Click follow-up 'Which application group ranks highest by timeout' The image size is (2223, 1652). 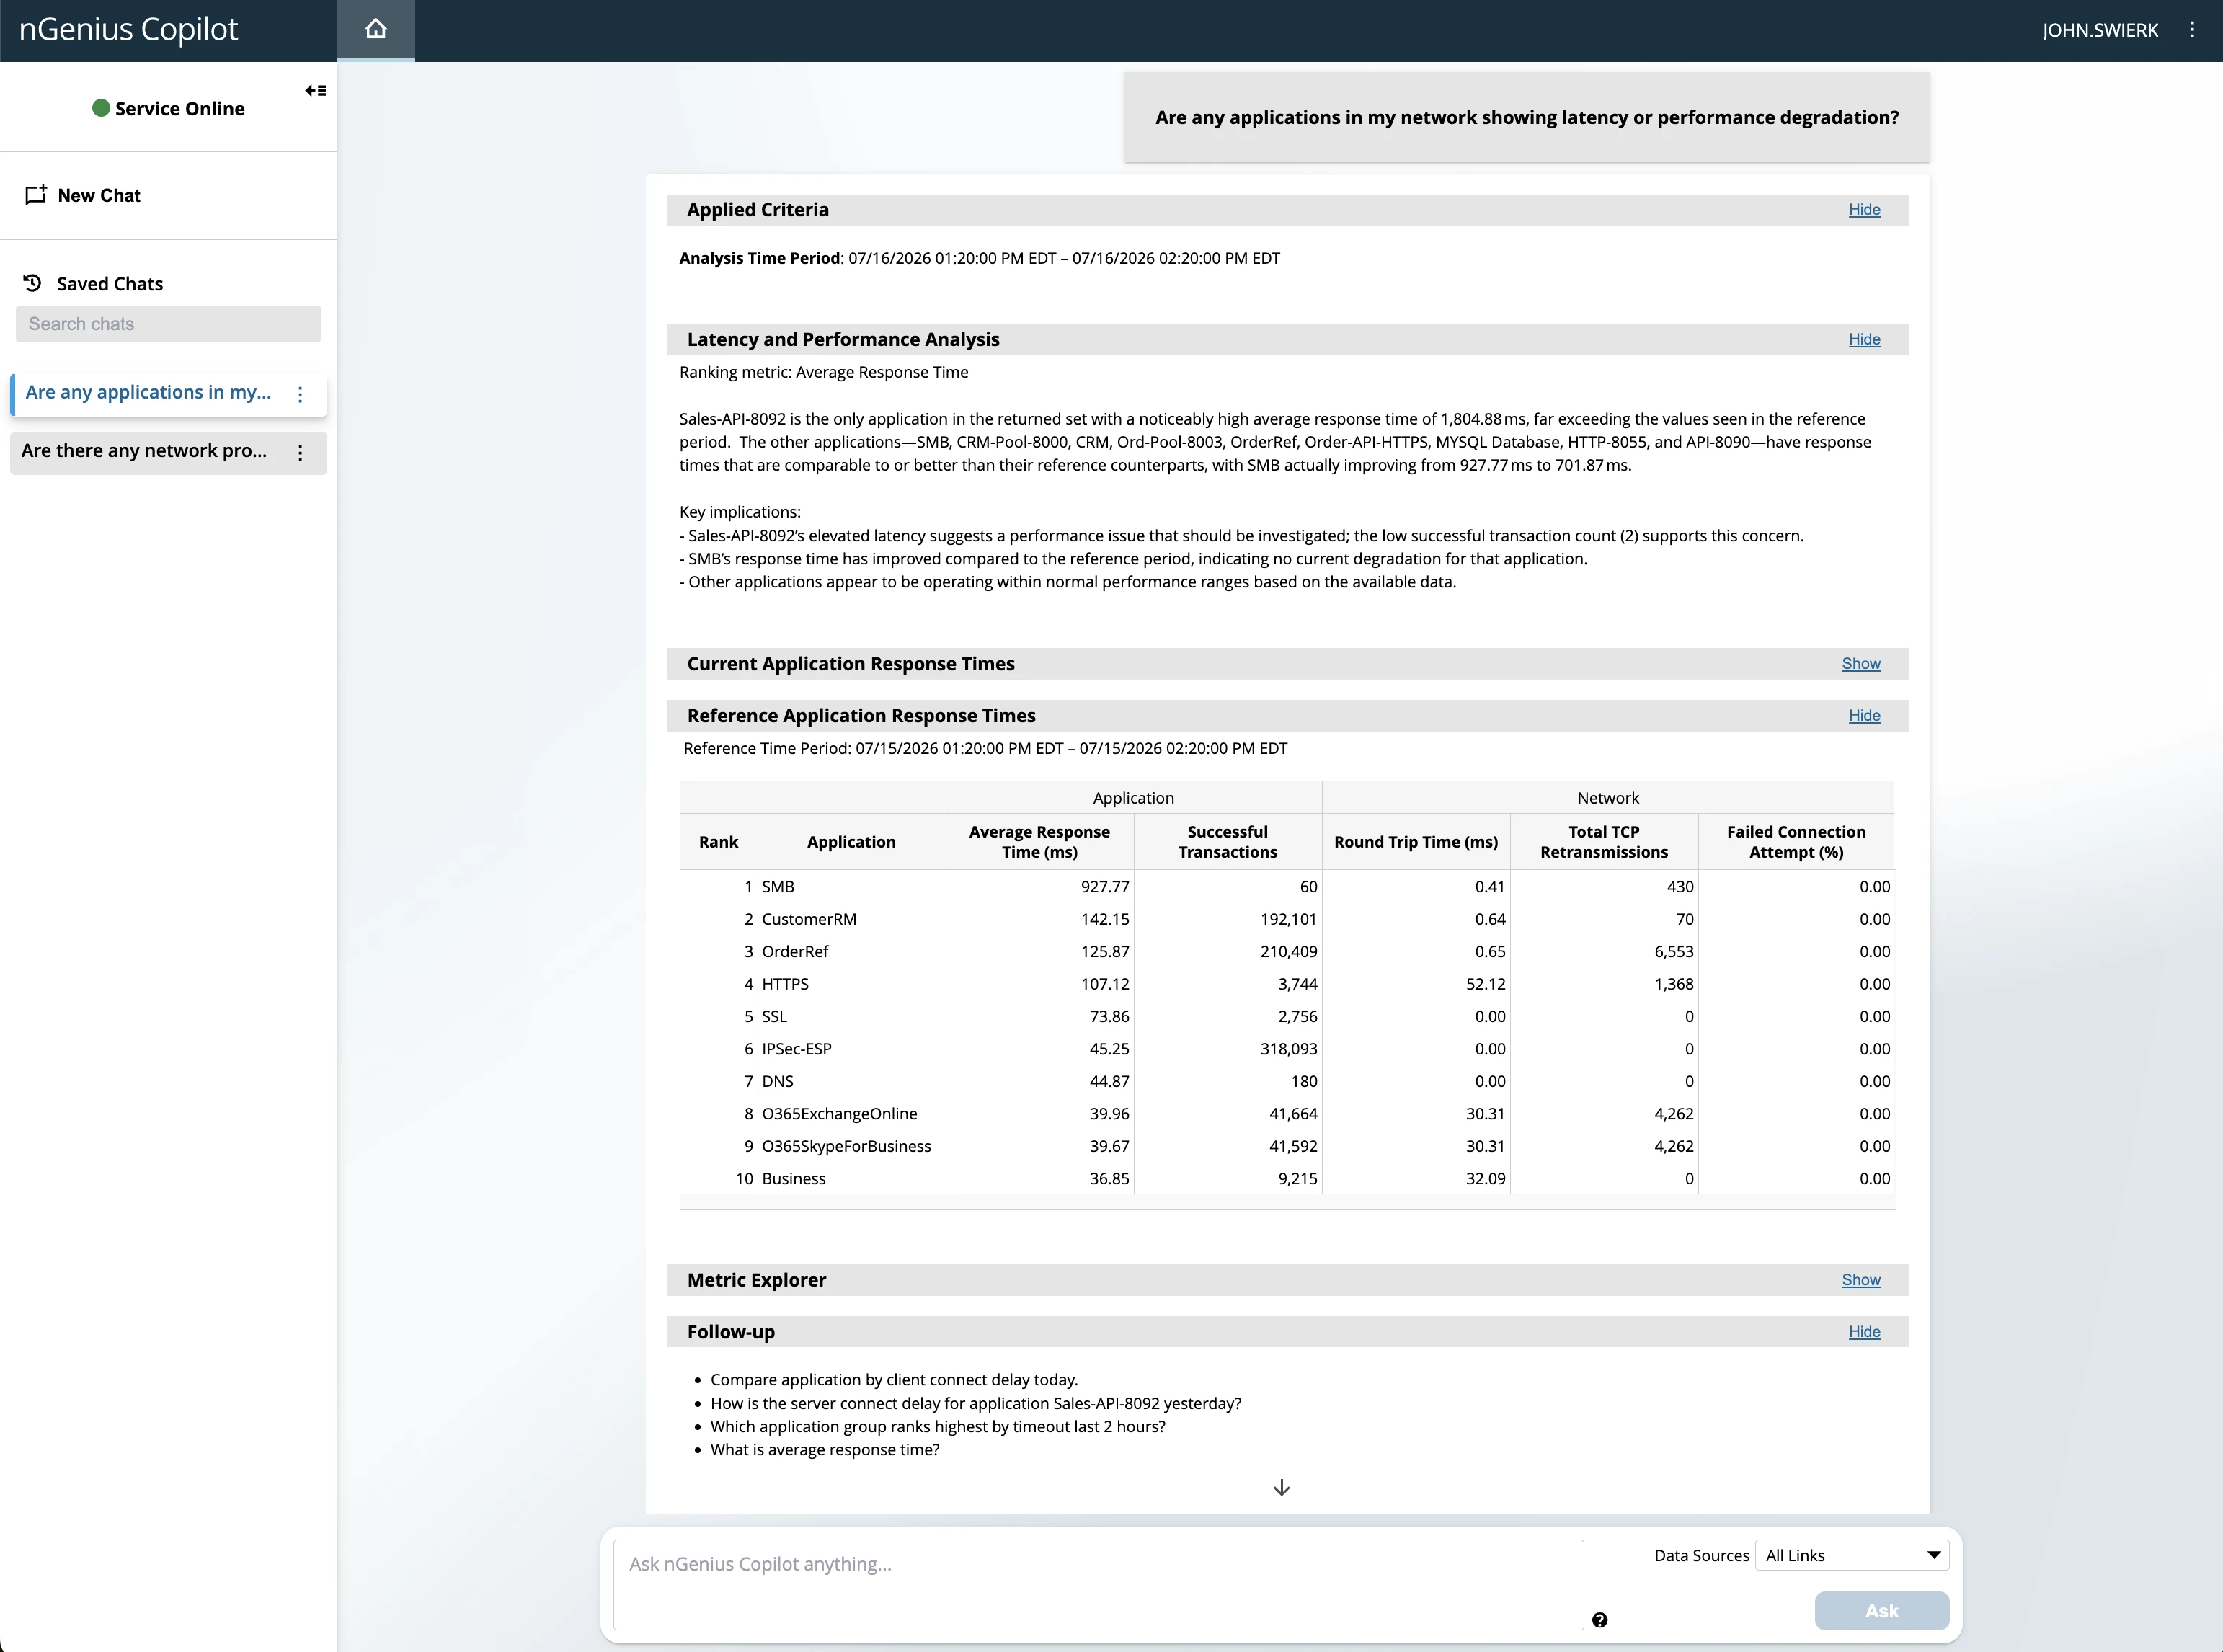click(938, 1427)
